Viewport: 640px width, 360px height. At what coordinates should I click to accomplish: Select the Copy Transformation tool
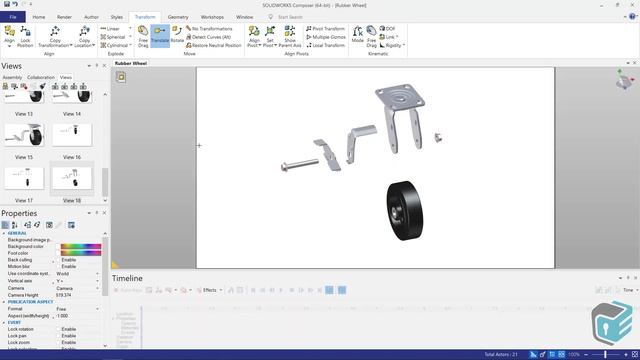[55, 36]
